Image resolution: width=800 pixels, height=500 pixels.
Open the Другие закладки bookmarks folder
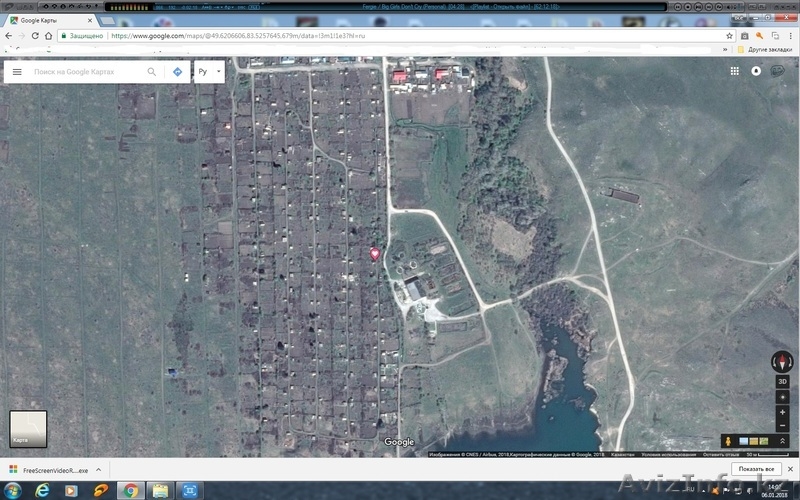point(768,48)
